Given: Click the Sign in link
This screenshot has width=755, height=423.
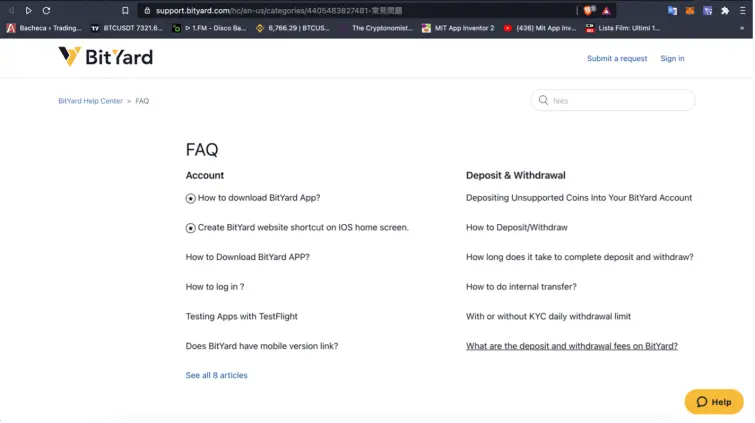Looking at the screenshot, I should [672, 58].
